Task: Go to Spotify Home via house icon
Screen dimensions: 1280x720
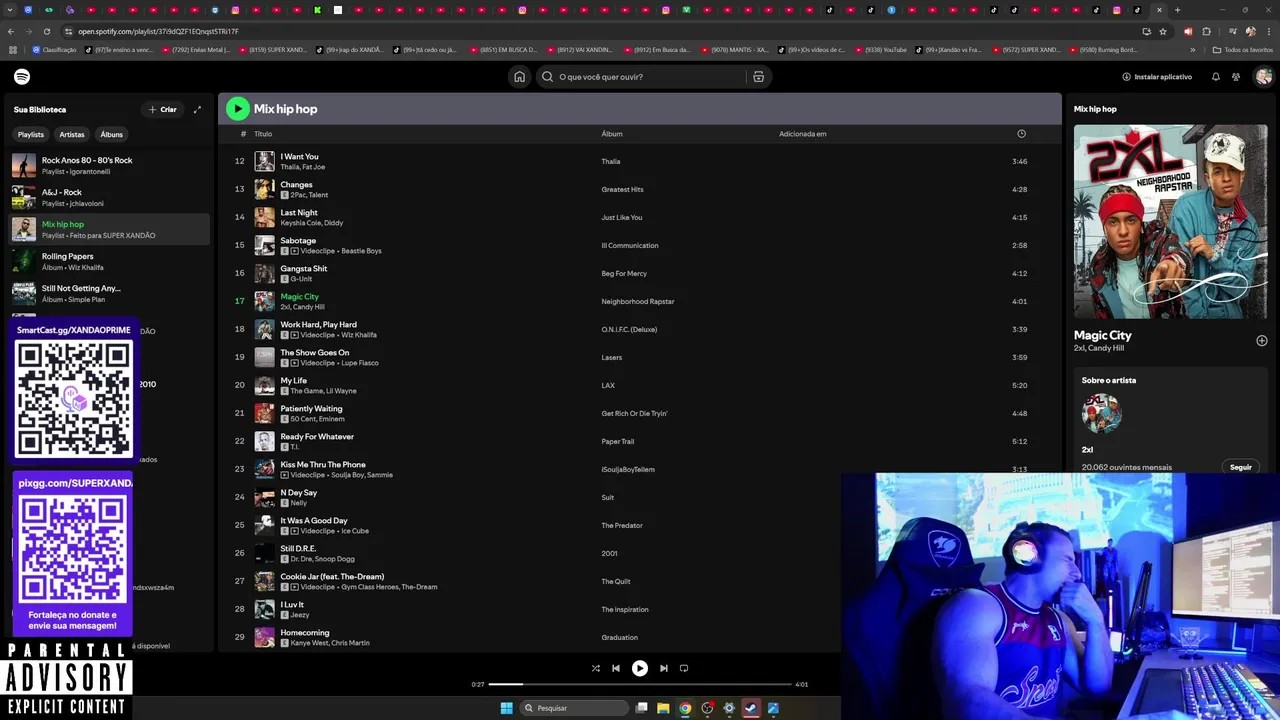Action: pyautogui.click(x=519, y=77)
